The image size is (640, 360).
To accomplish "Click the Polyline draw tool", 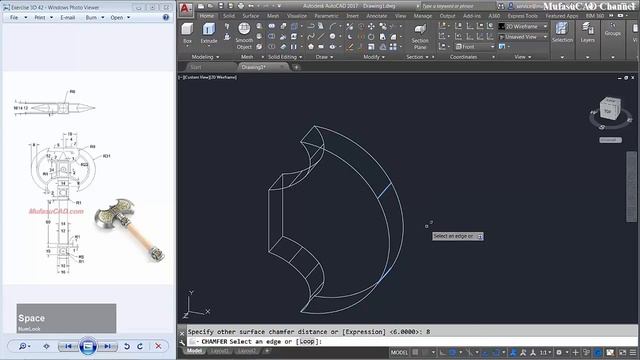I will [311, 26].
